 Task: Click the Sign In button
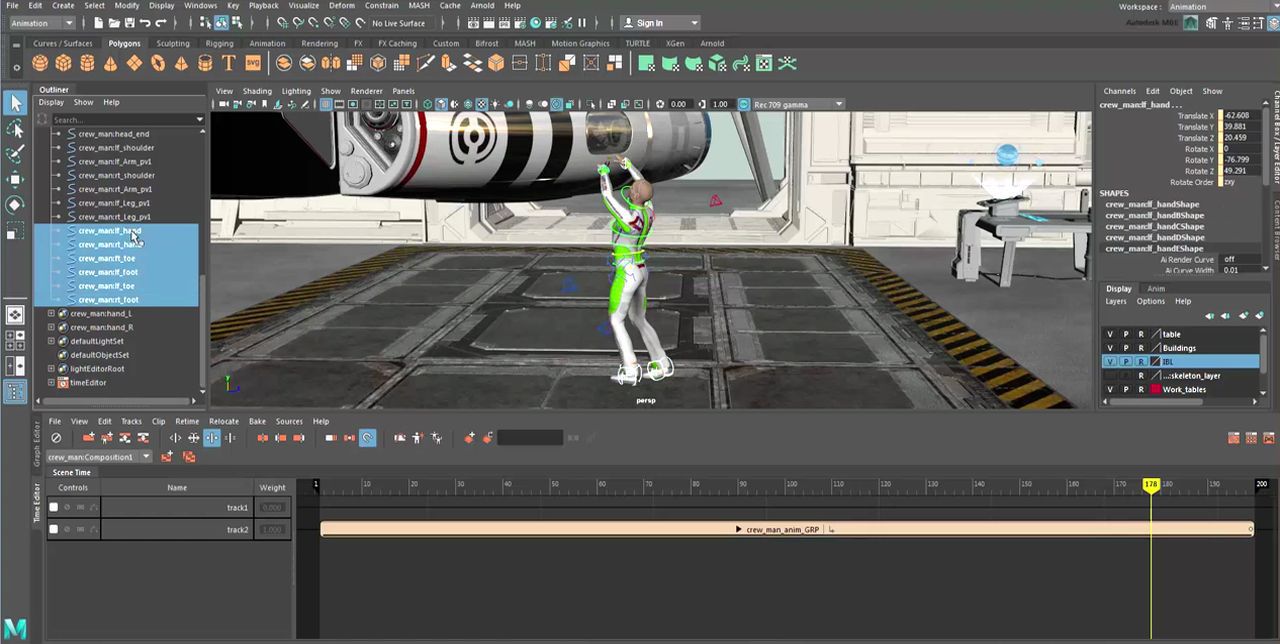[x=659, y=23]
